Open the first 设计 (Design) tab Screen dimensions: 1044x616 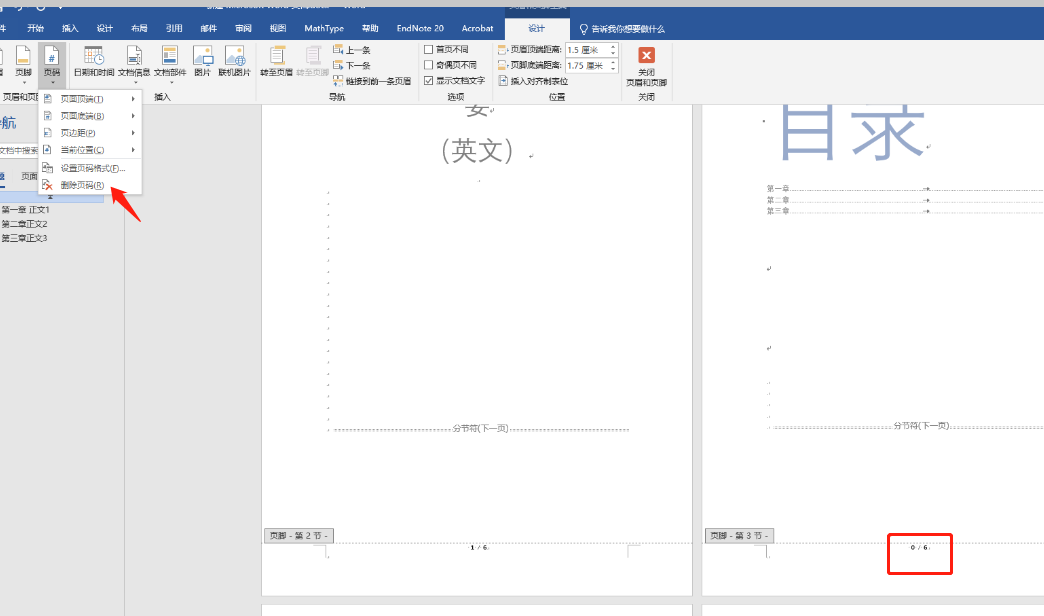pyautogui.click(x=105, y=28)
